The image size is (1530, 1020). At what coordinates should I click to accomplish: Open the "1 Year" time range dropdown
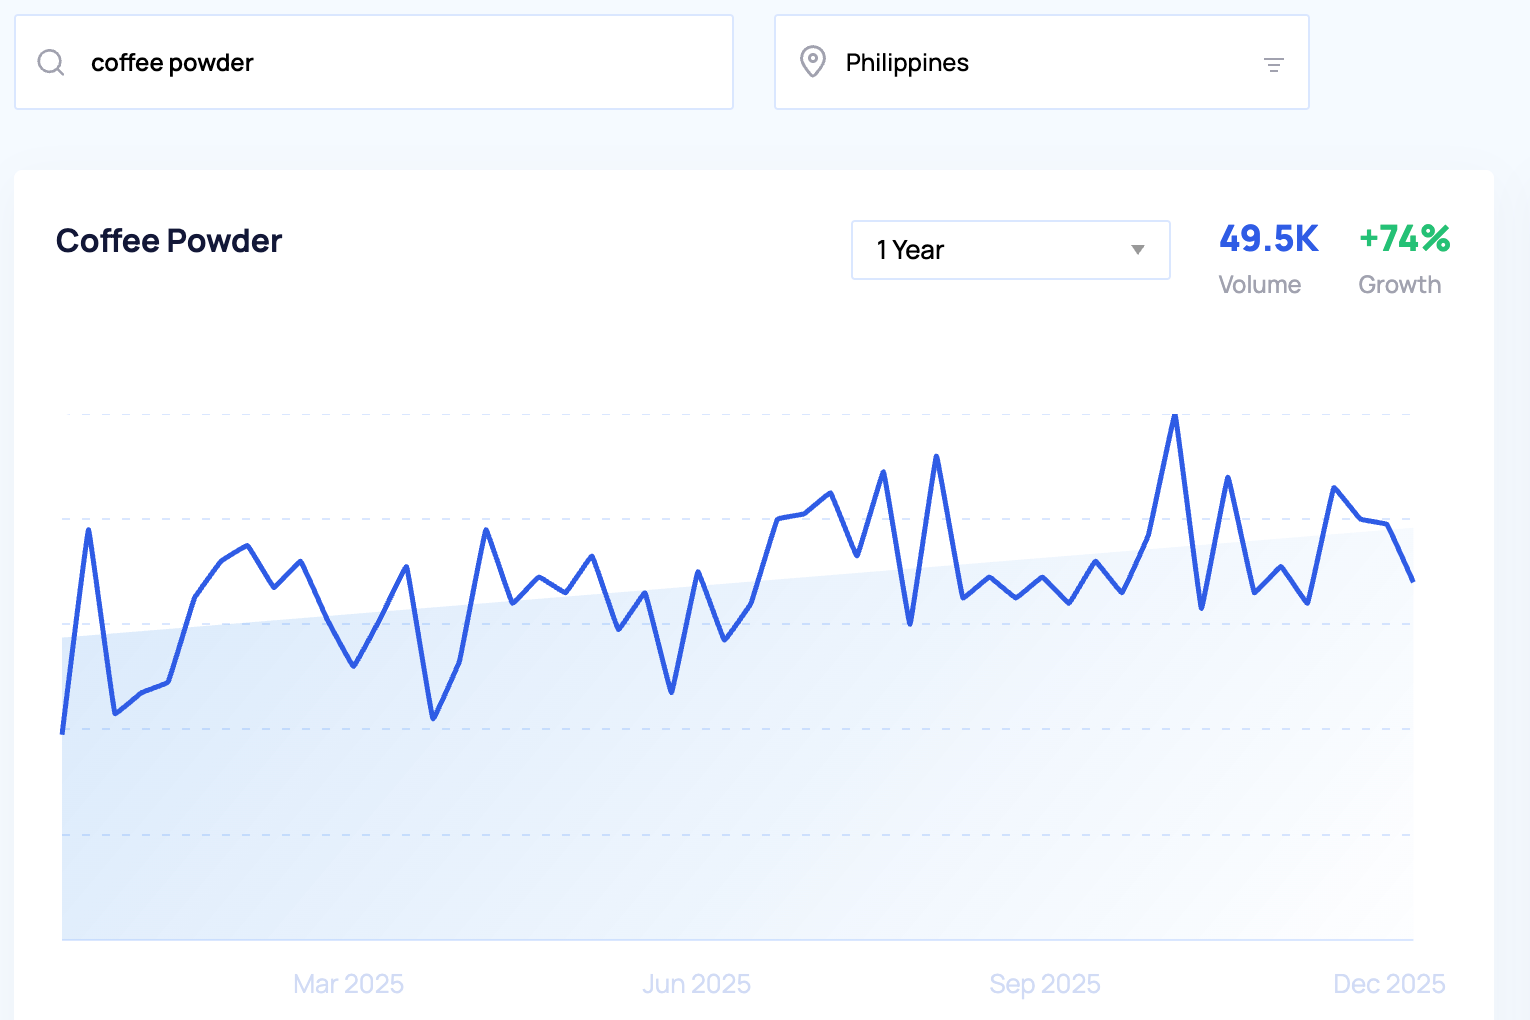point(1009,250)
